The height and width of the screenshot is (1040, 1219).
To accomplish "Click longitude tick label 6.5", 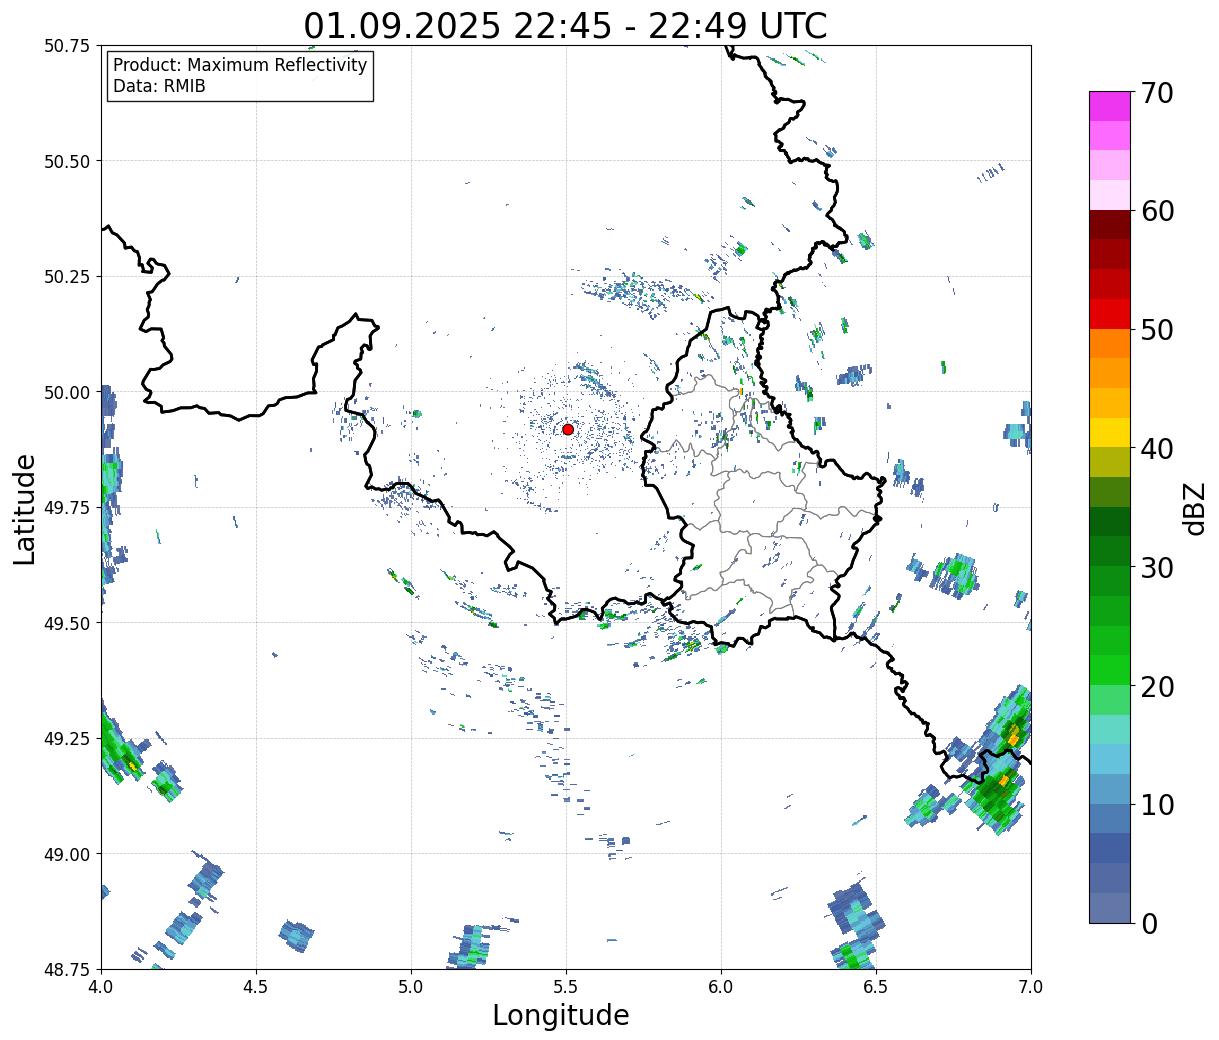I will [876, 987].
